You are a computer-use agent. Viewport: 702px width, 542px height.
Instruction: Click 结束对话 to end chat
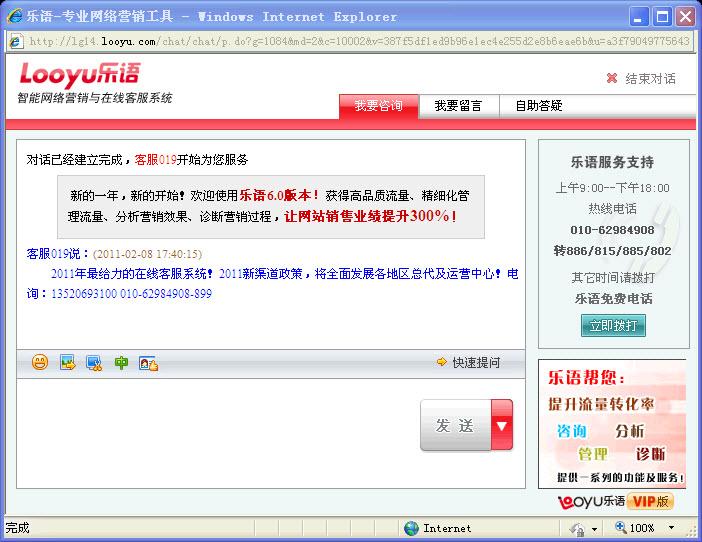tap(651, 79)
